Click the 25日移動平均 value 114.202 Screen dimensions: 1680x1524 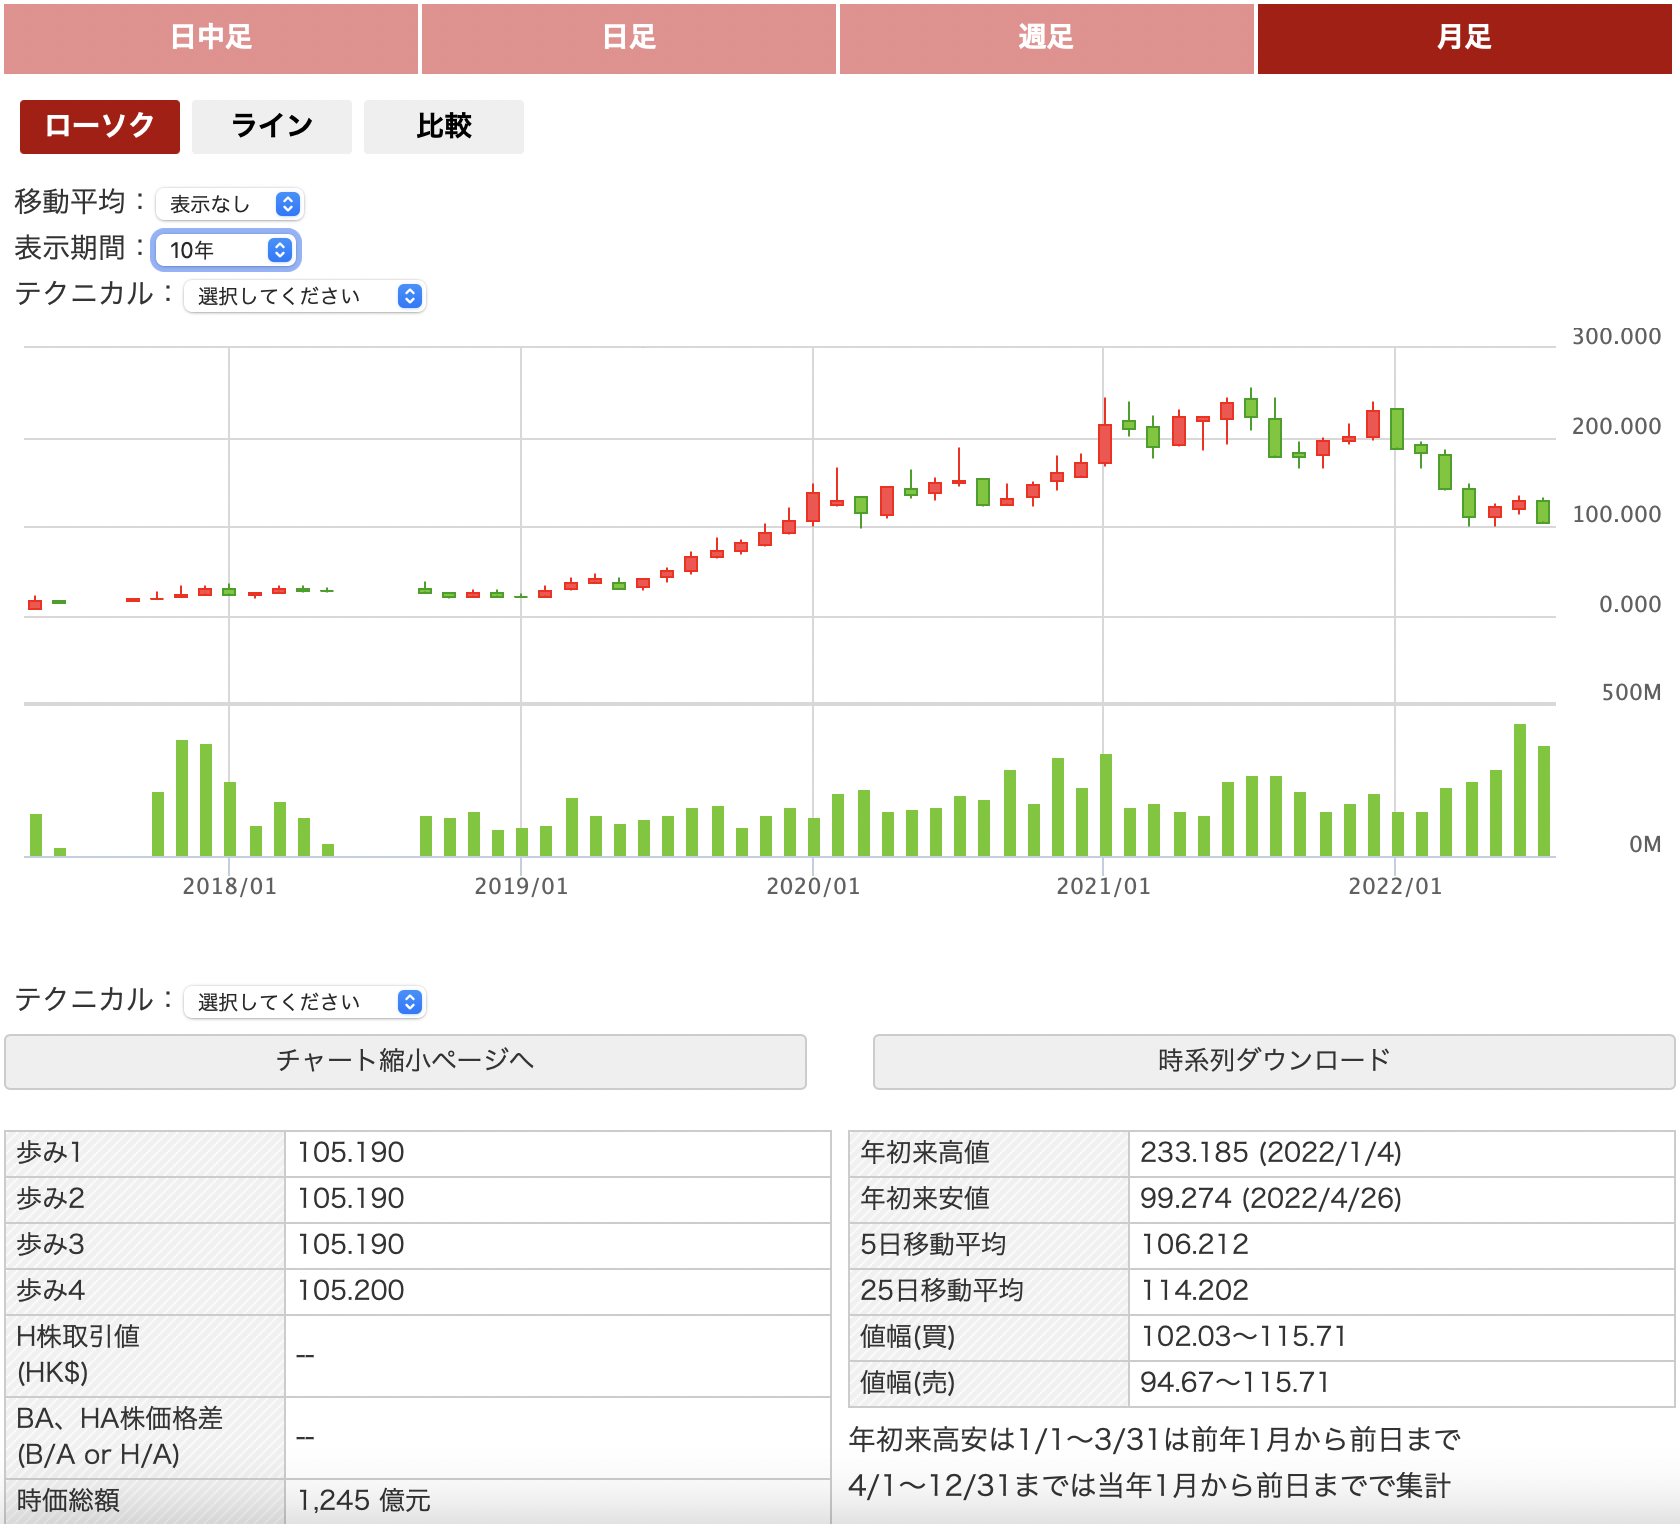pos(1194,1291)
